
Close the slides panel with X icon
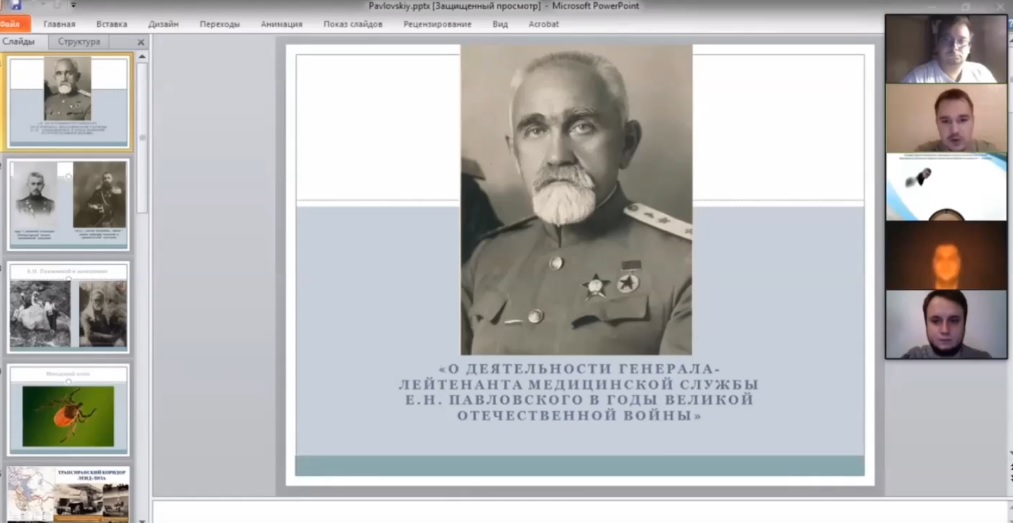(141, 42)
